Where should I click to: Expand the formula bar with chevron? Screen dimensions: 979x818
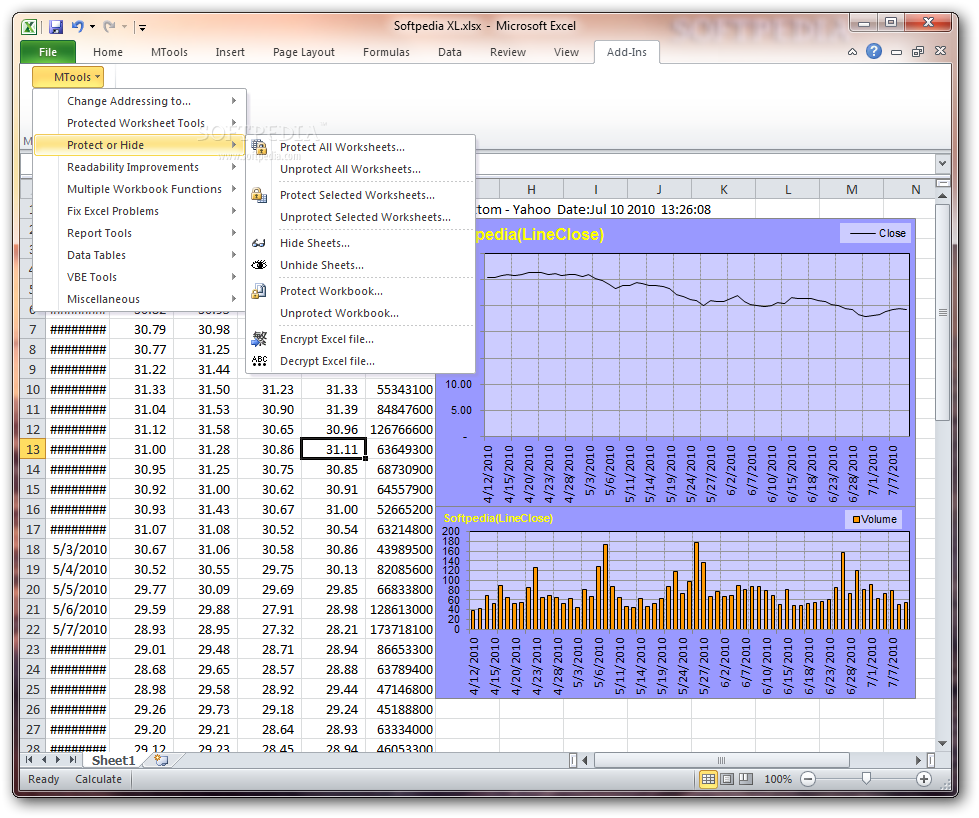coord(941,163)
